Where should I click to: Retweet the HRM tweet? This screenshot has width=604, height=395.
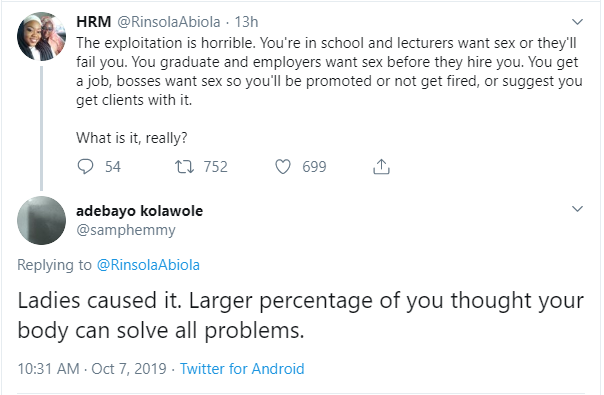185,167
